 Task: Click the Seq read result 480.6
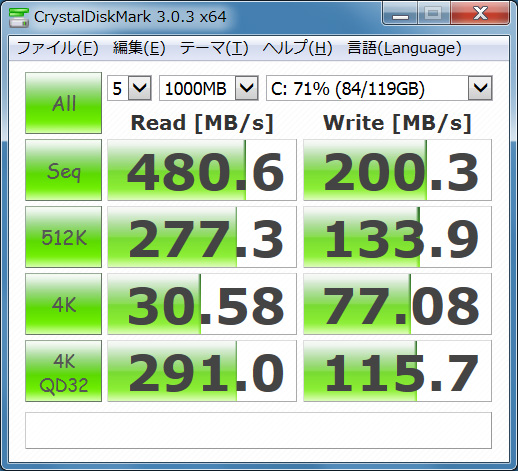pyautogui.click(x=202, y=170)
